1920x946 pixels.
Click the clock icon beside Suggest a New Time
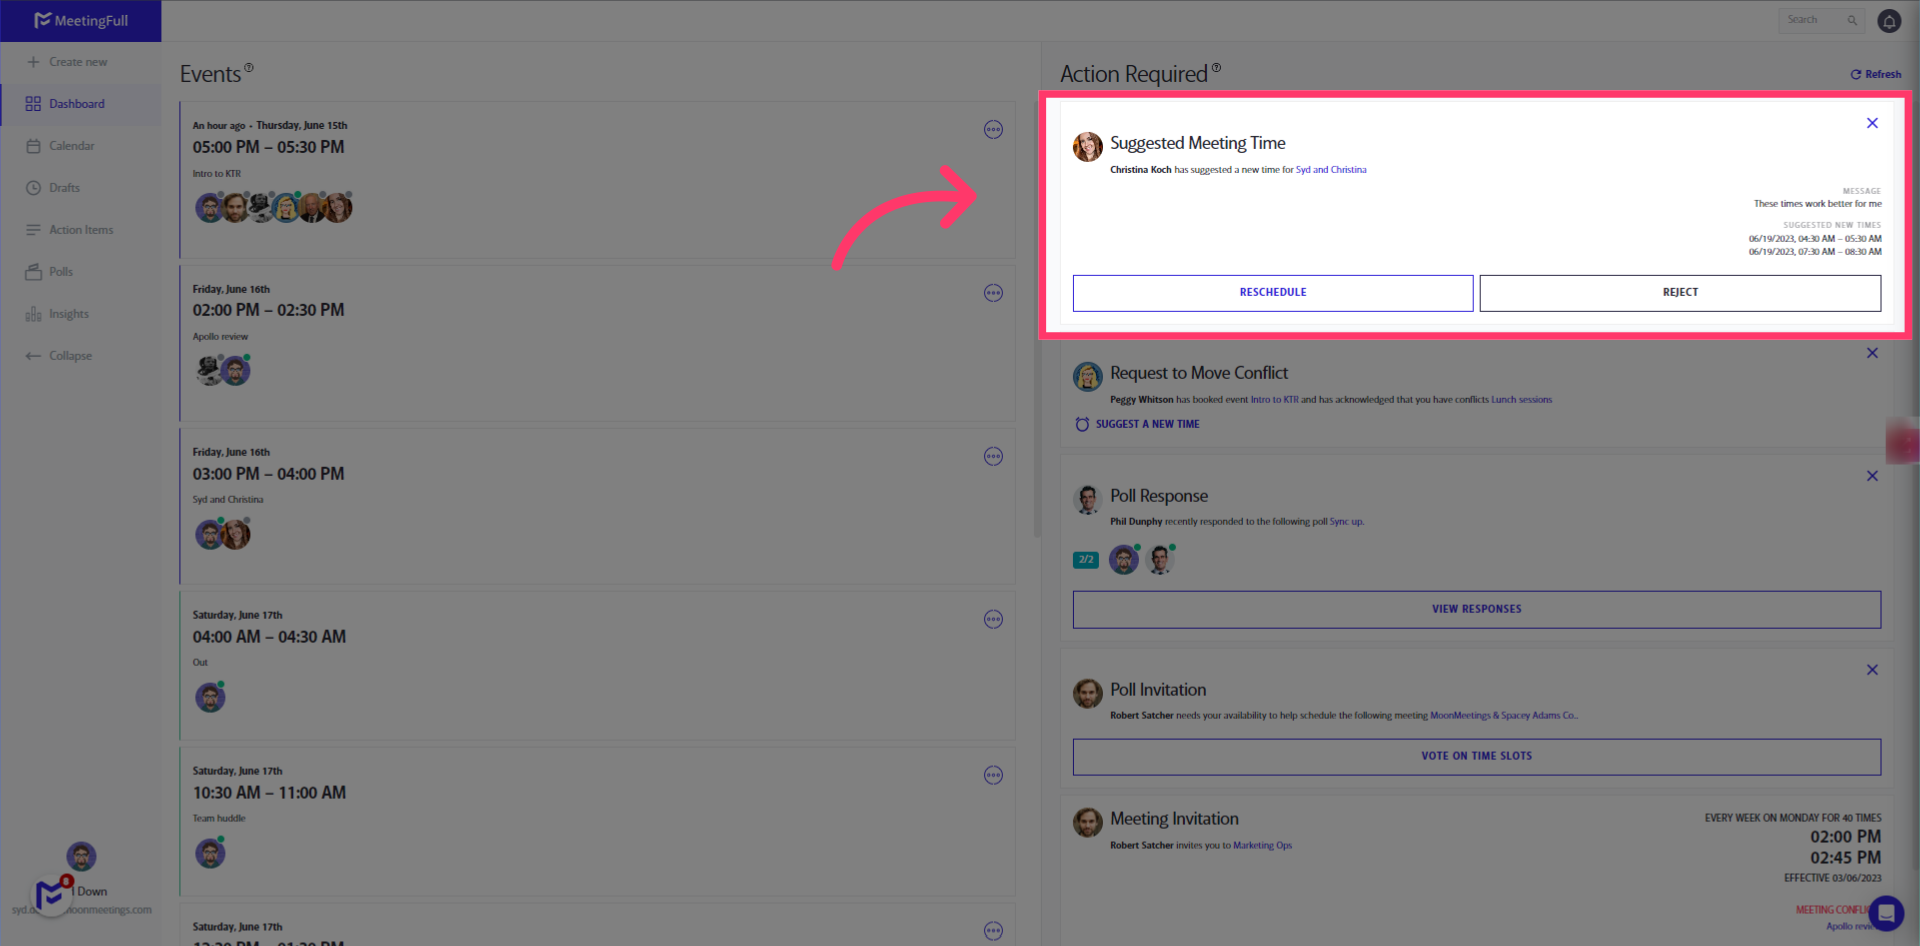(1082, 424)
